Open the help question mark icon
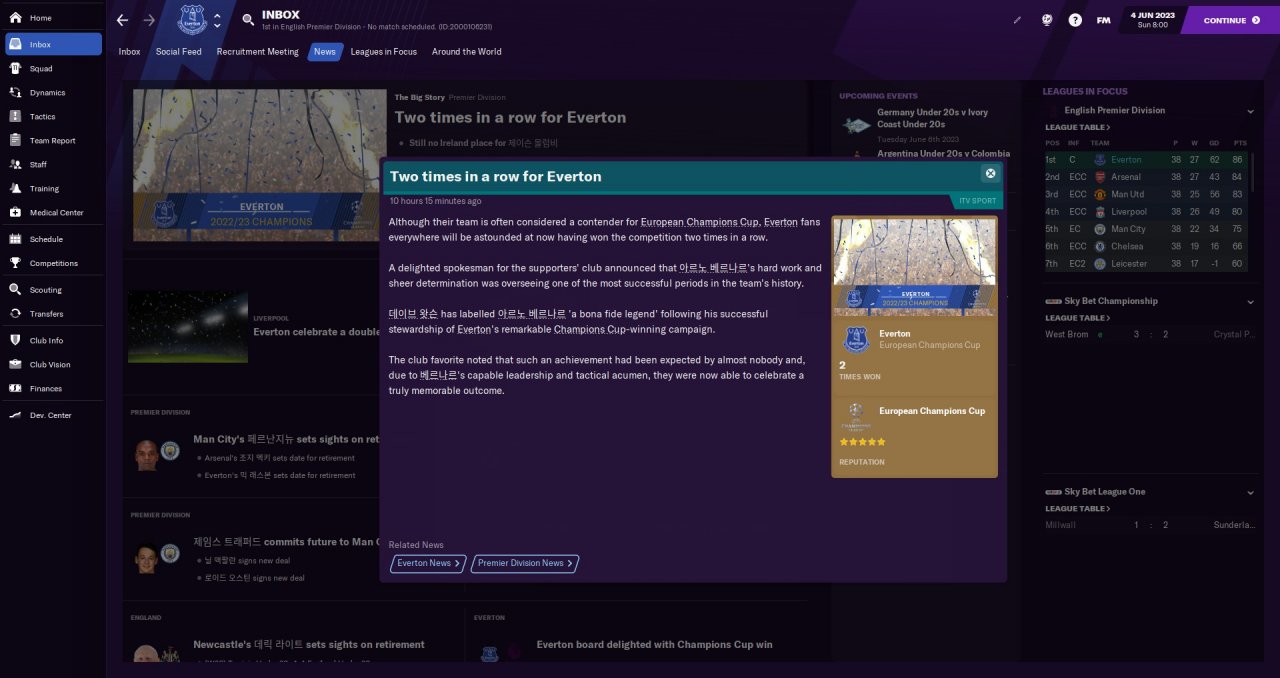The image size is (1280, 678). coord(1075,20)
